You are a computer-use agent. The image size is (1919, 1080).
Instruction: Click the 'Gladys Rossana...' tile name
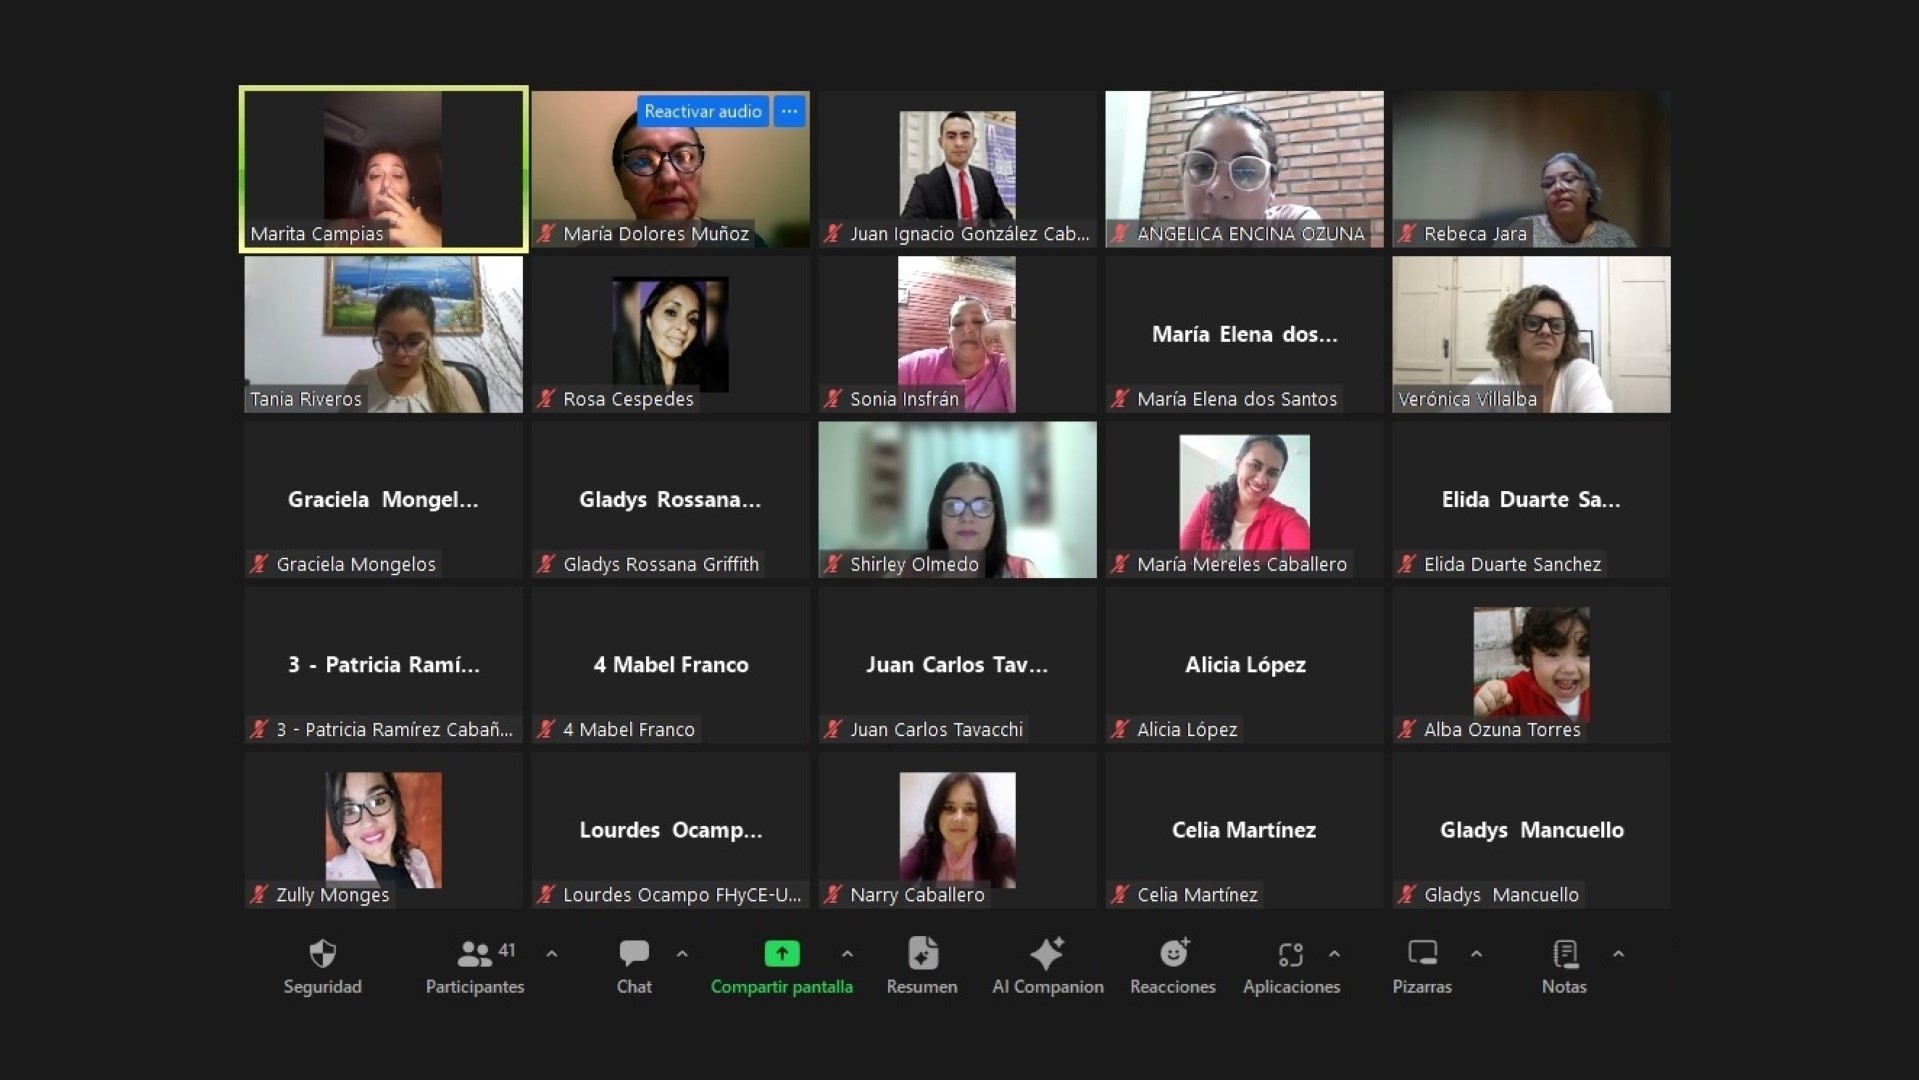click(x=670, y=500)
